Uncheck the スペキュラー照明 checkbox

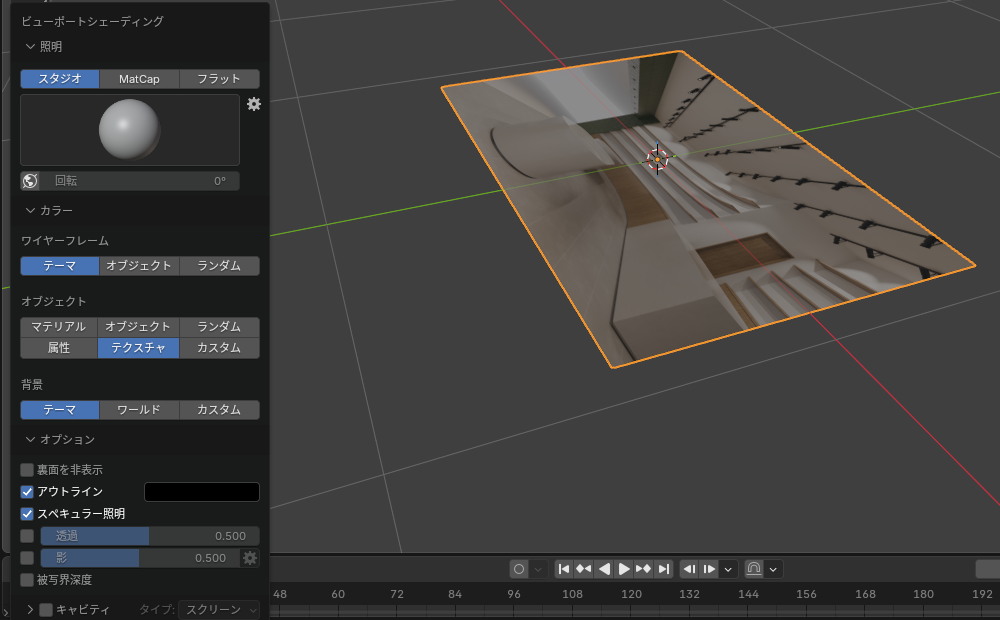click(27, 513)
